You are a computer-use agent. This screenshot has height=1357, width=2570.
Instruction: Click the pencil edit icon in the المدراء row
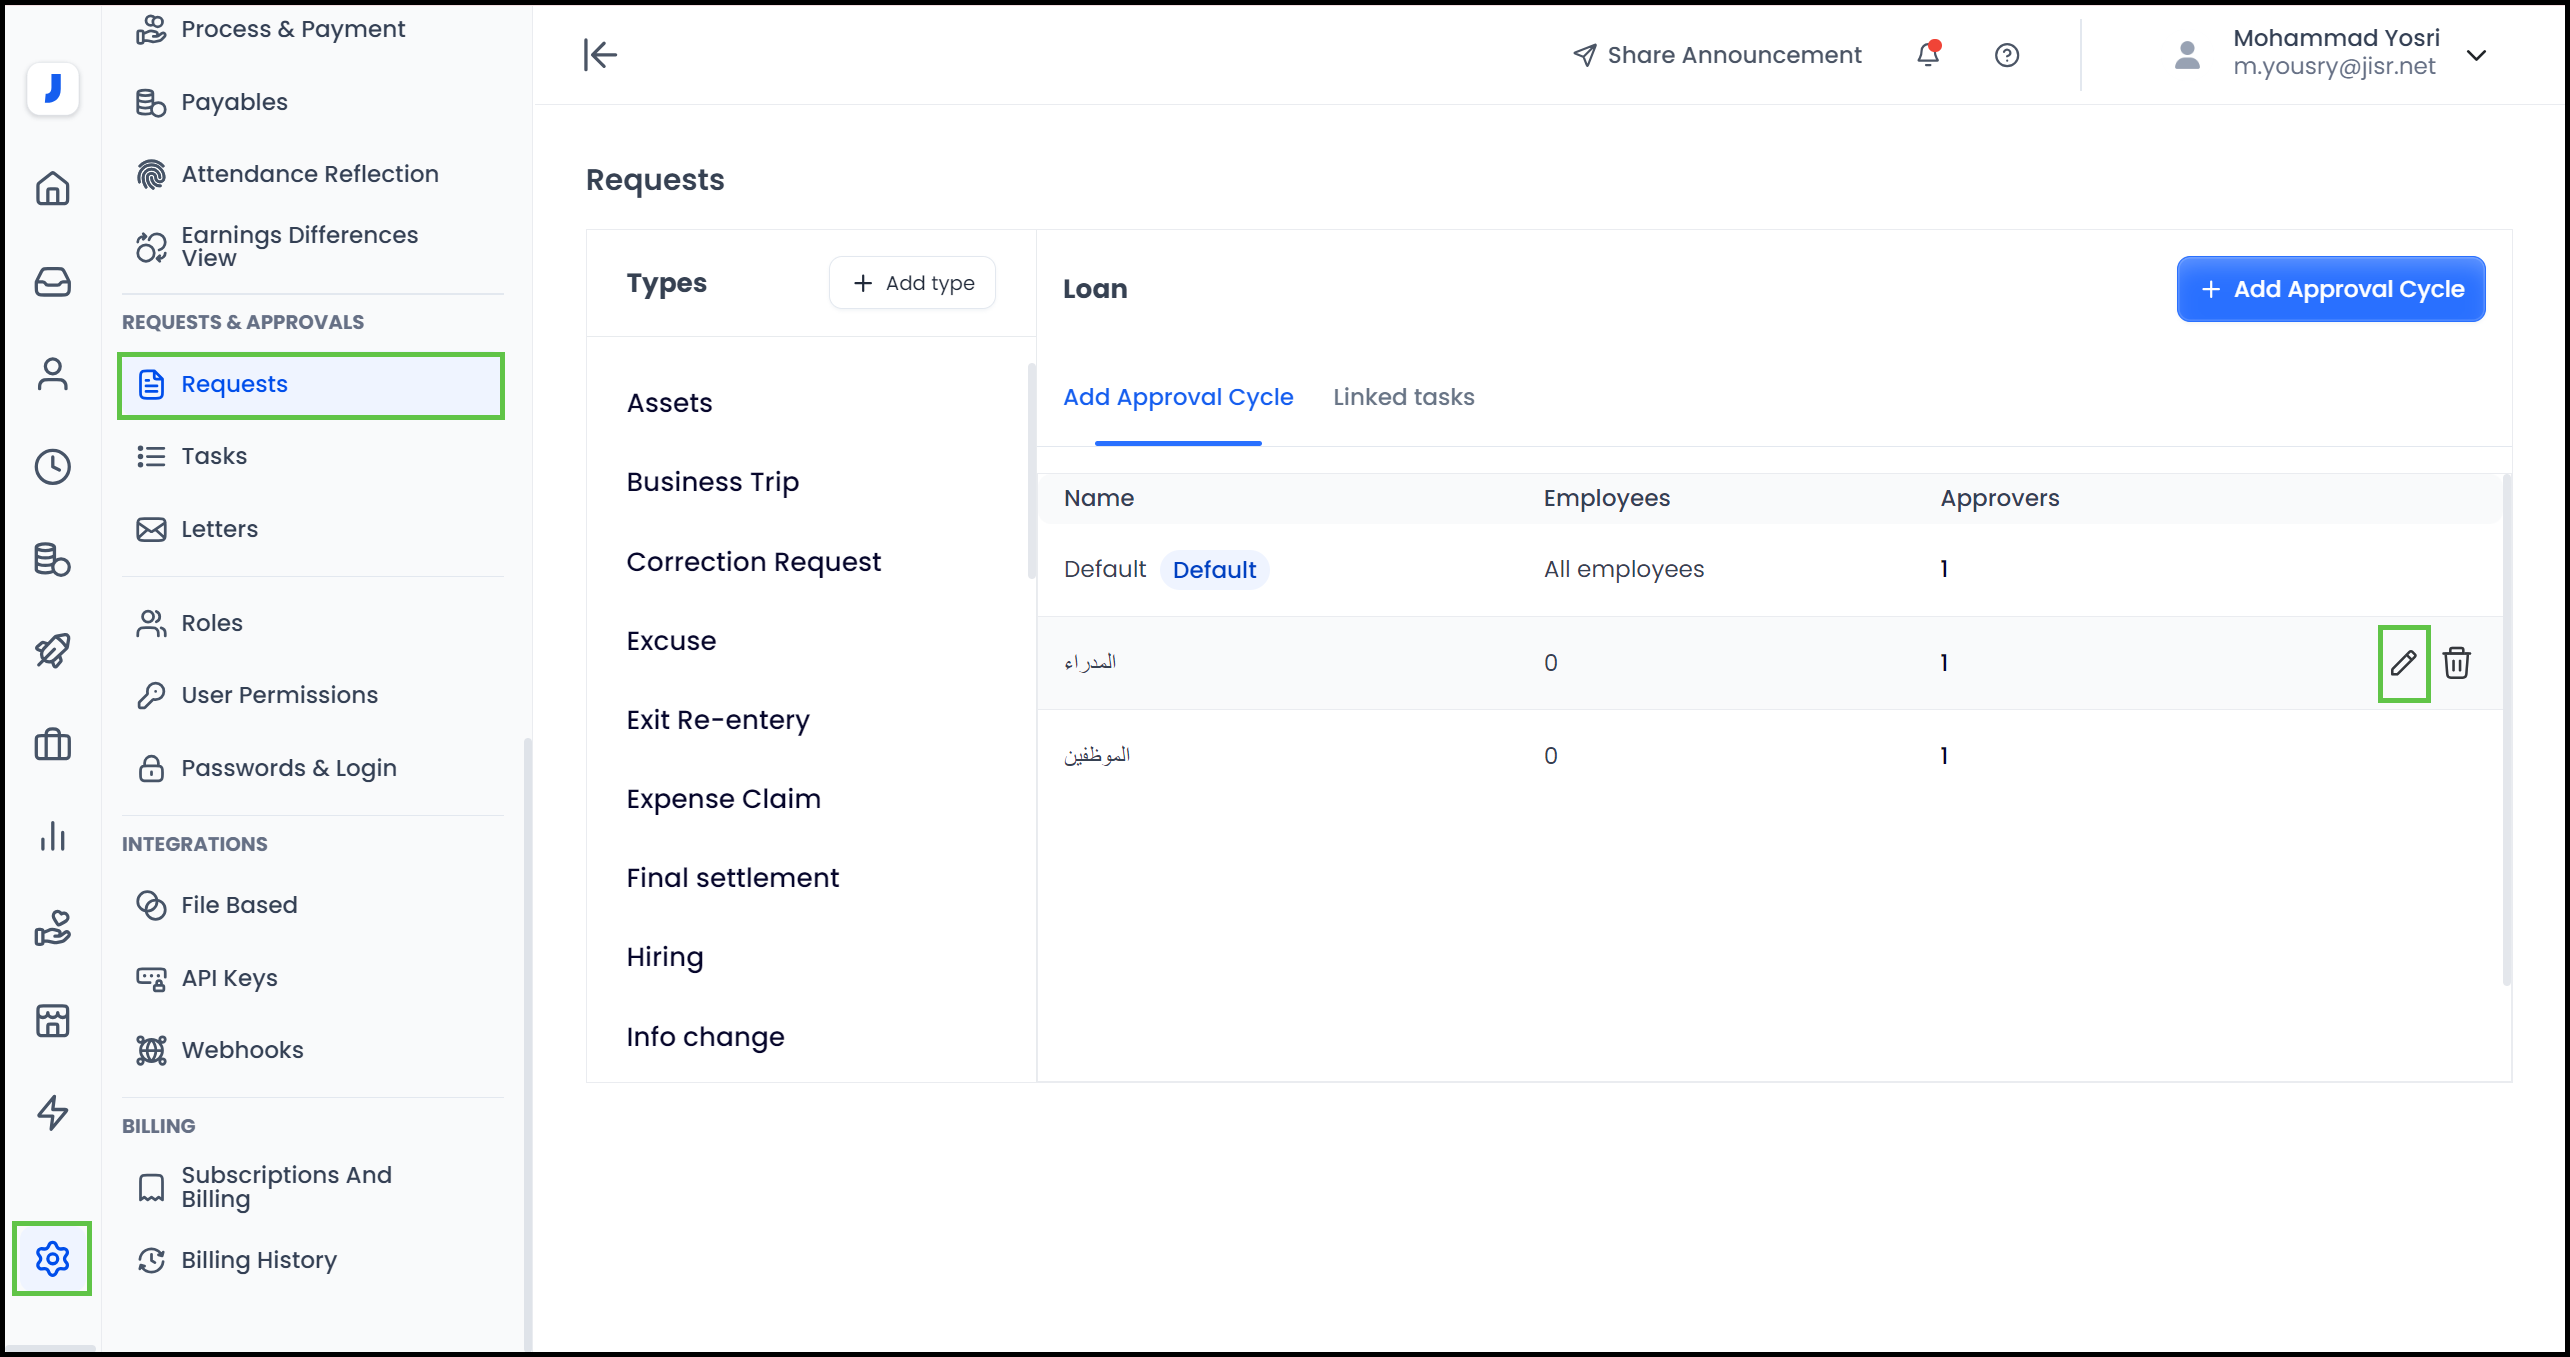click(2403, 663)
